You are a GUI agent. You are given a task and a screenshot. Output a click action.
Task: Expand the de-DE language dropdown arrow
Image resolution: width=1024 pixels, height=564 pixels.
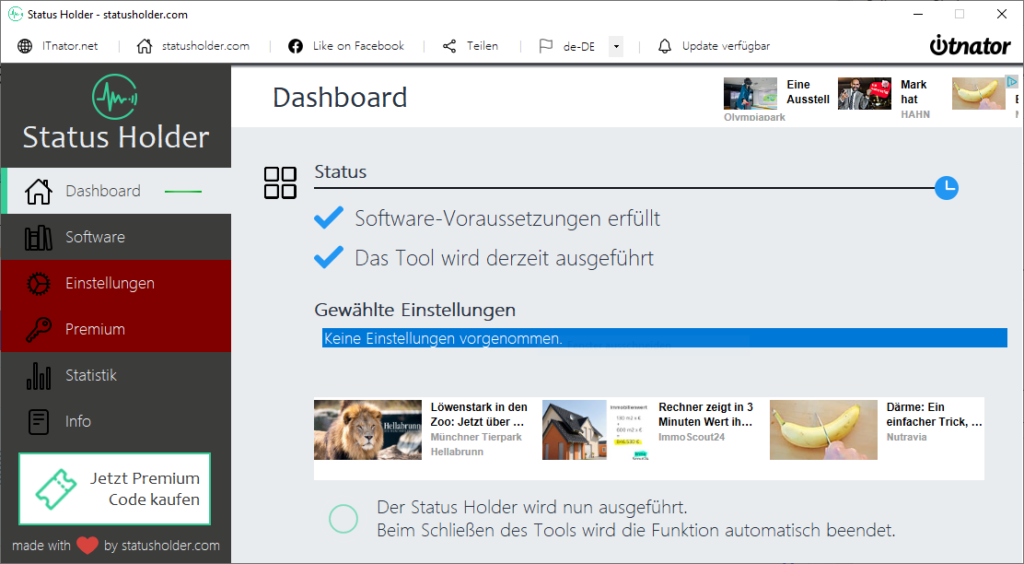pos(616,46)
